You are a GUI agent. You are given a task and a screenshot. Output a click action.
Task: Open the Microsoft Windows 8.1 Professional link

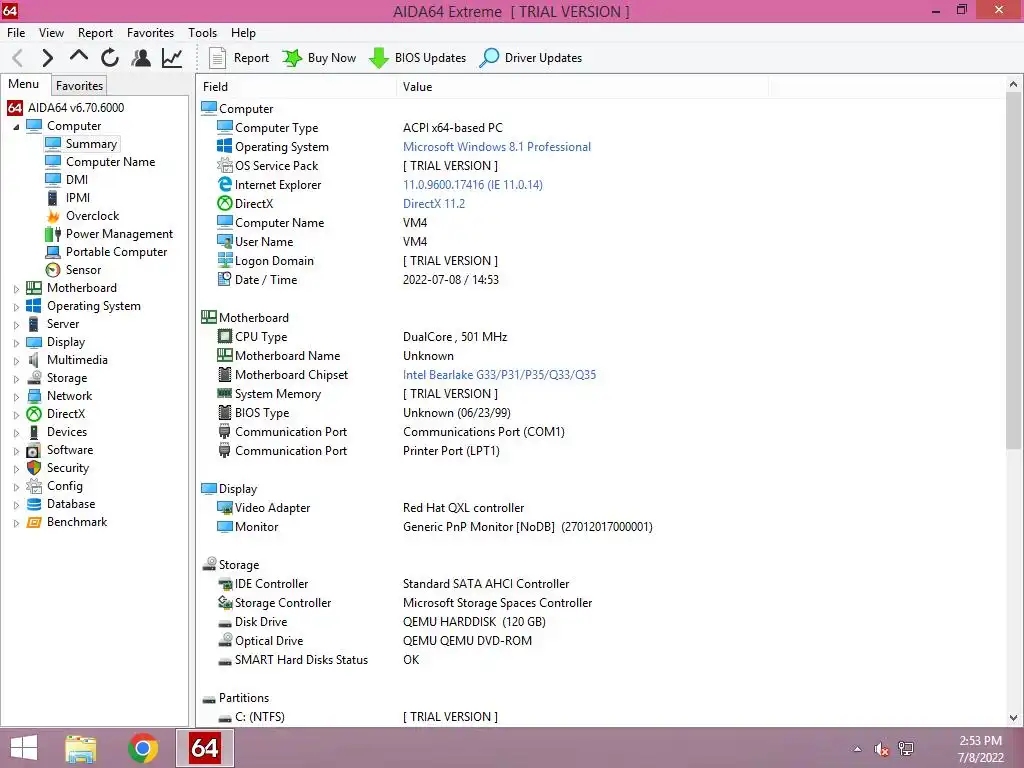(x=497, y=147)
